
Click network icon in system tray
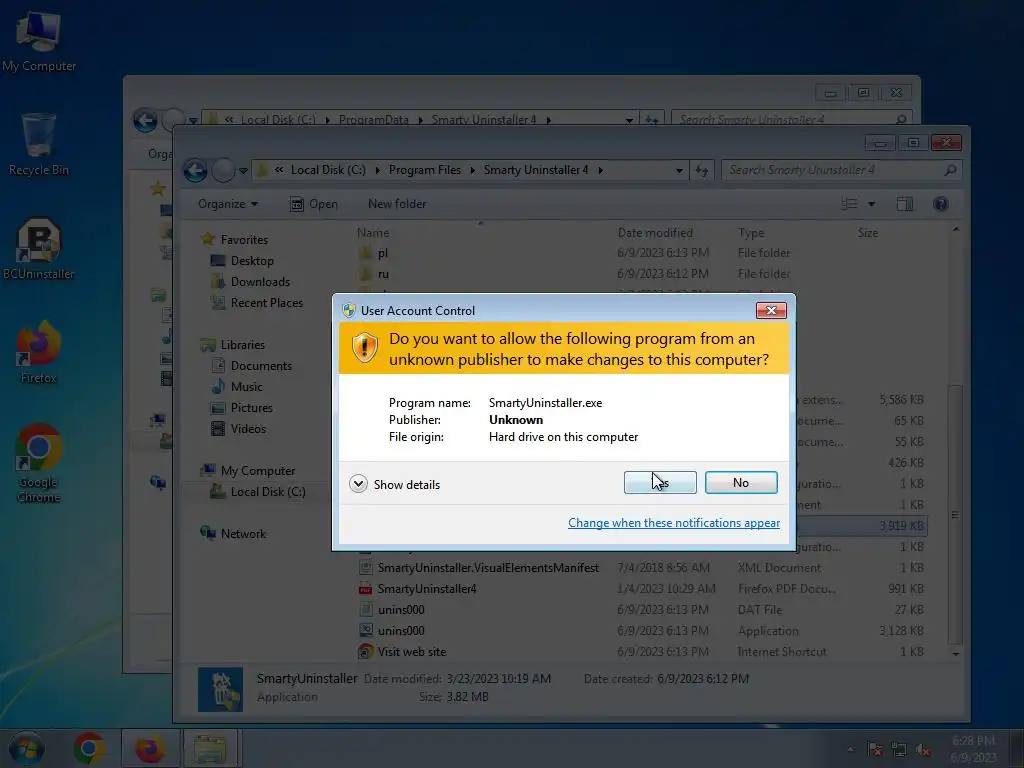[899, 749]
